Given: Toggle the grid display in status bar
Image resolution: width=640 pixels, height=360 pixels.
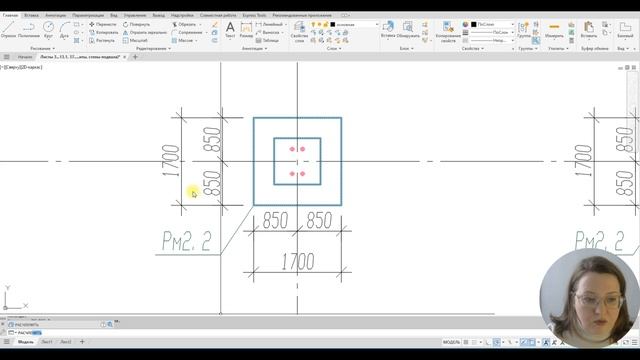Looking at the screenshot, I should (x=466, y=342).
